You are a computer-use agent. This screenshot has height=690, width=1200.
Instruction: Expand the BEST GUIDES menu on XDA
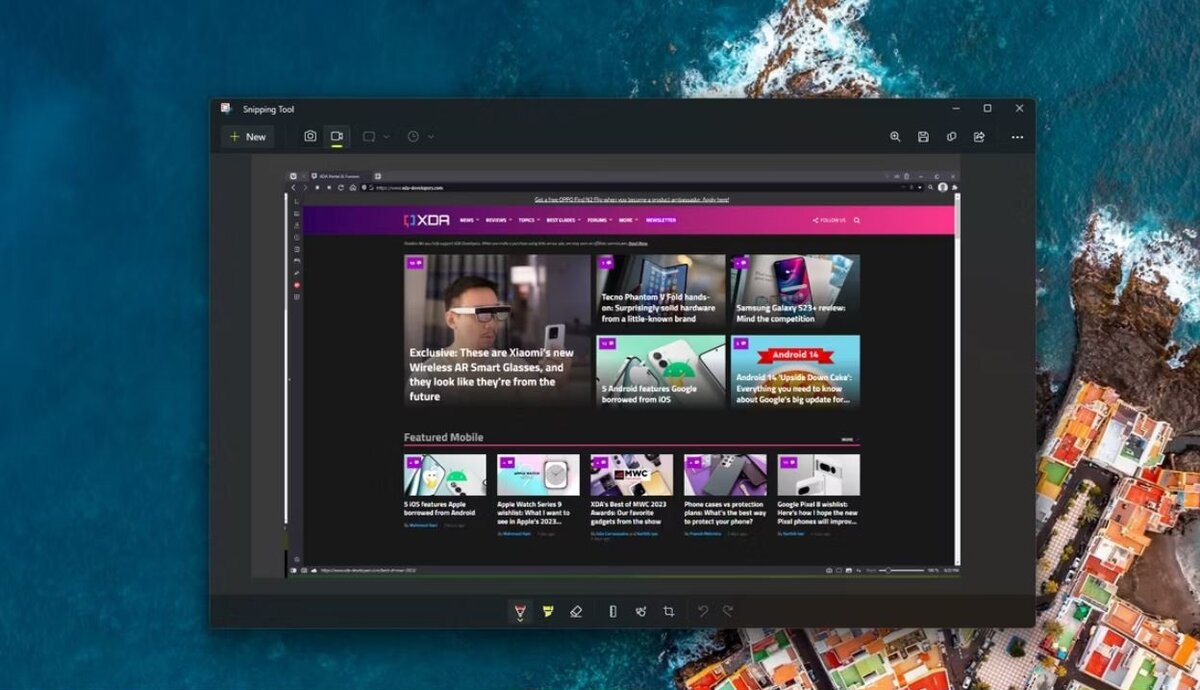[564, 220]
